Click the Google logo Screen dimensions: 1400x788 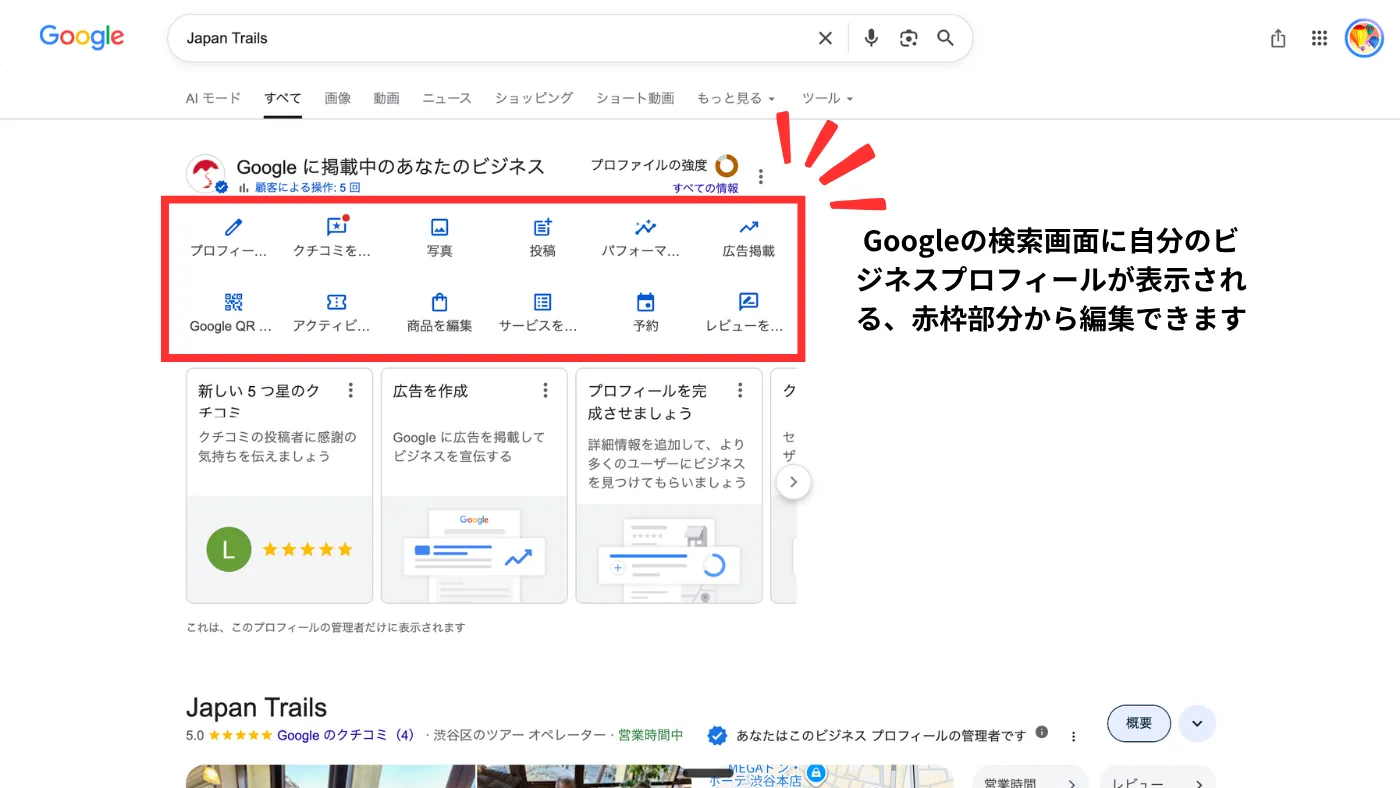(82, 38)
